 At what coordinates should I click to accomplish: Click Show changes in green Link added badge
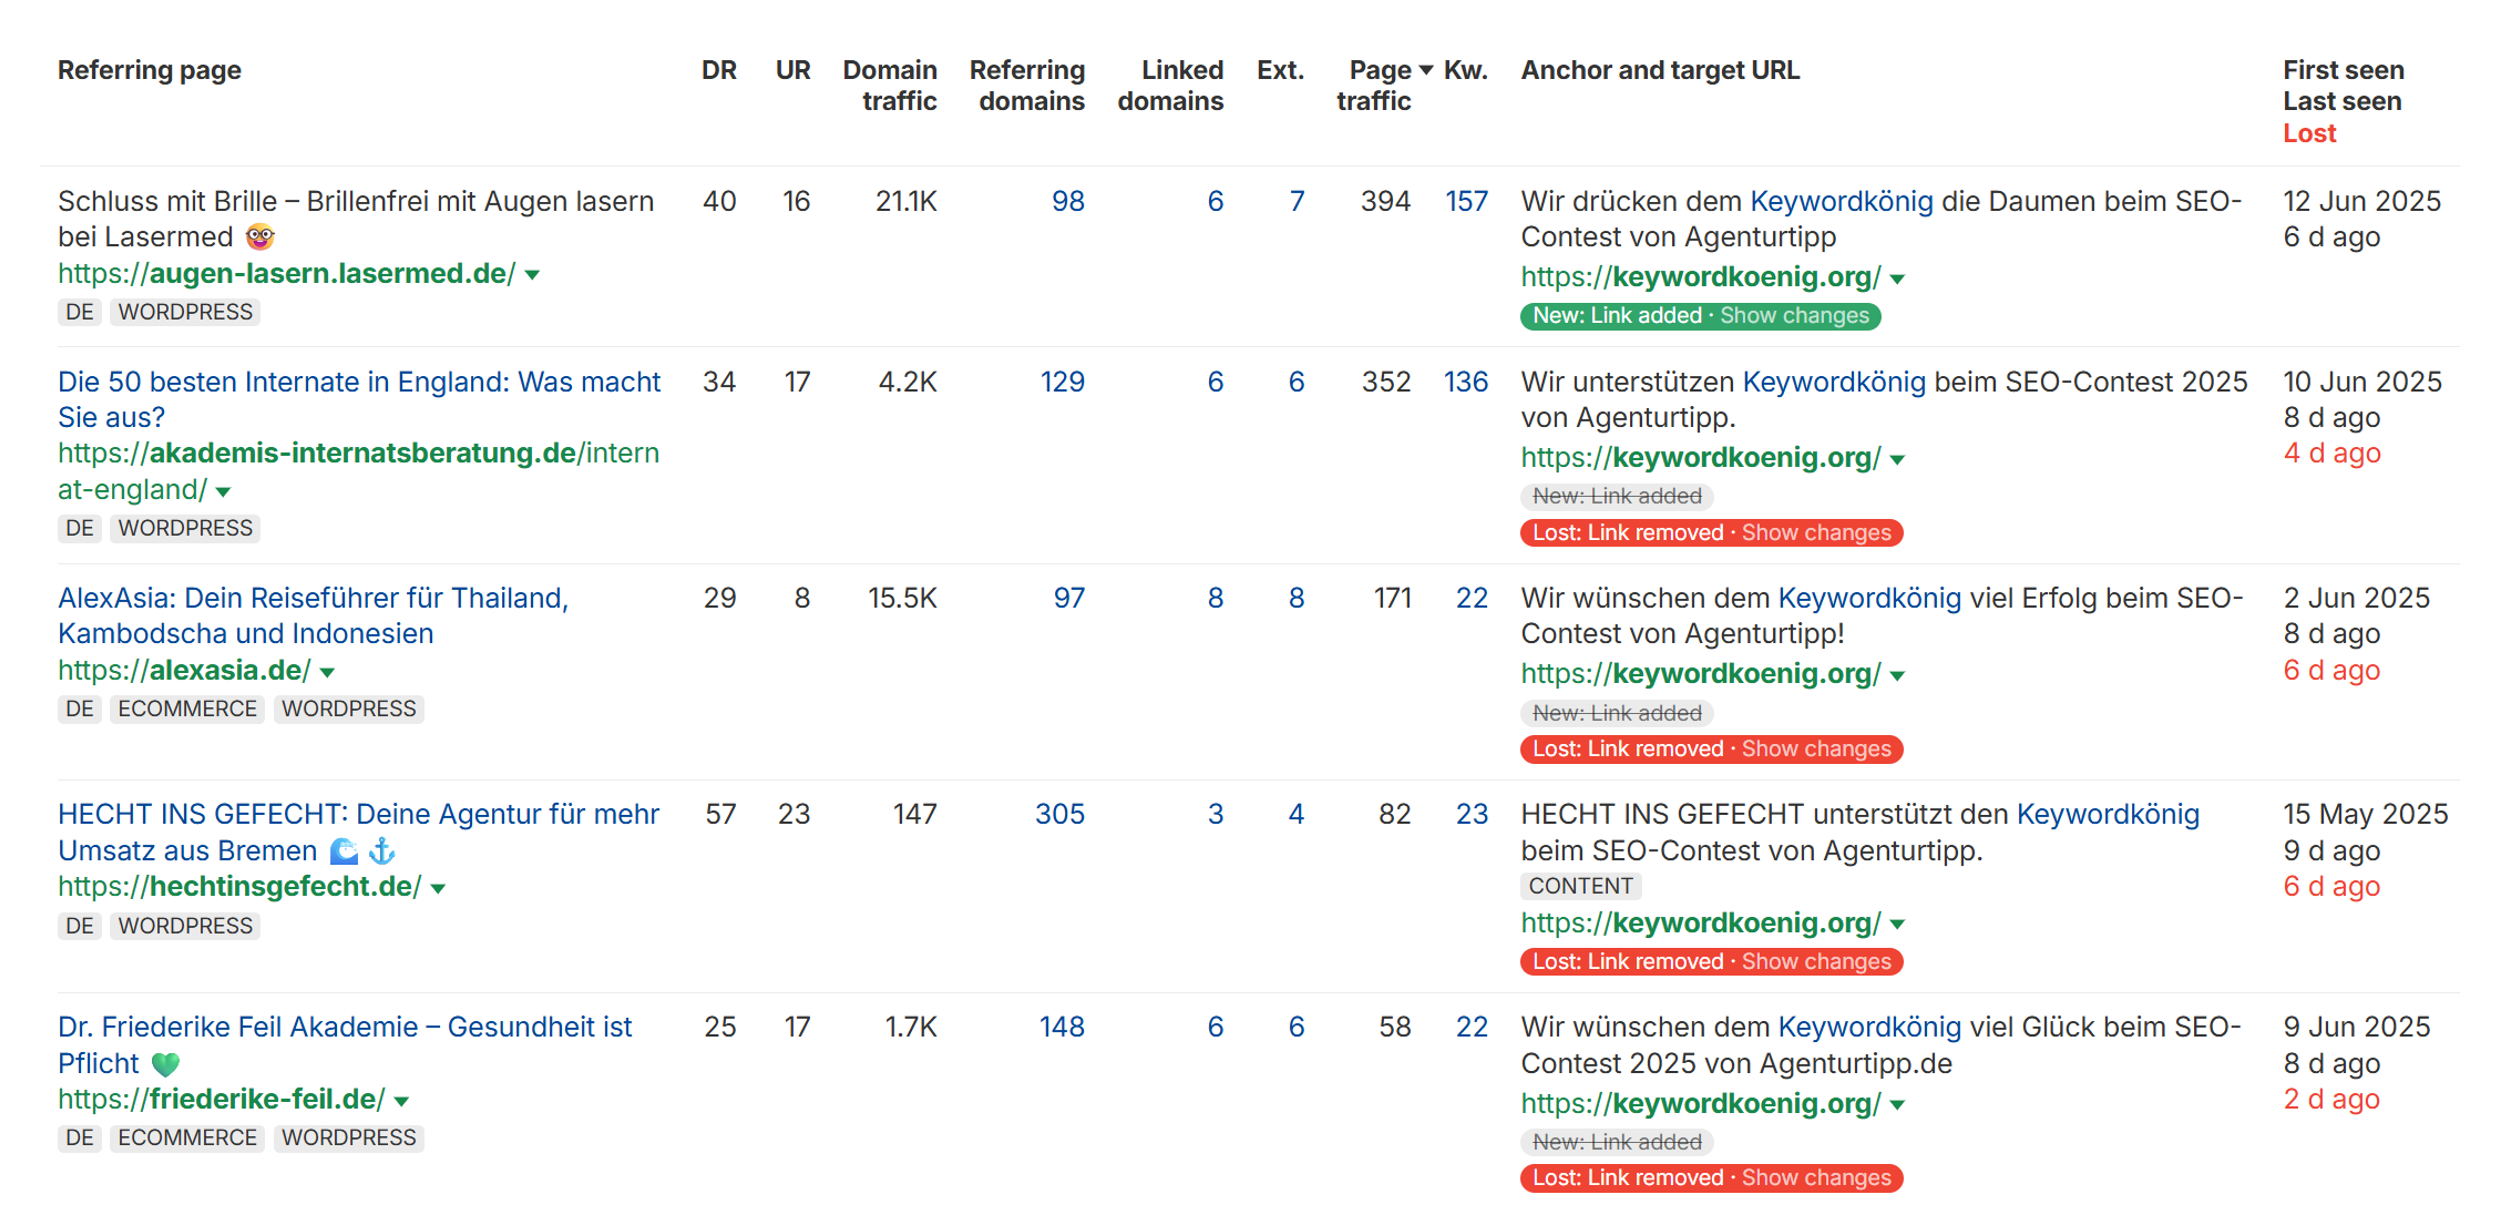pos(1794,316)
